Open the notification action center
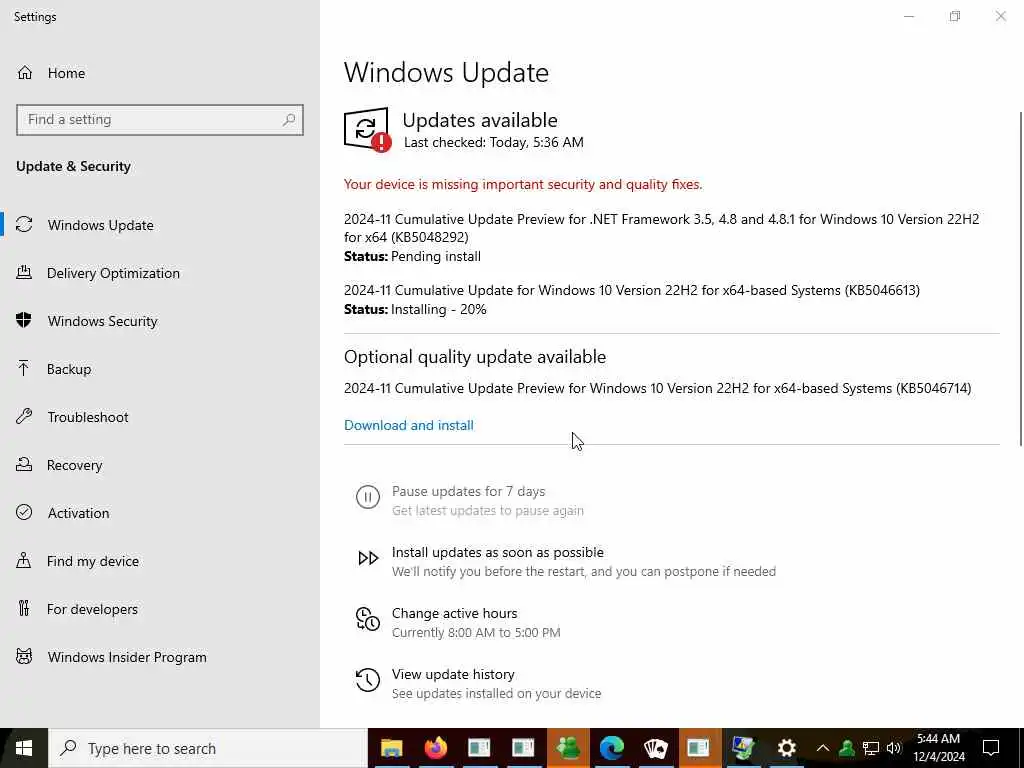Screen dimensions: 1024x768 tap(991, 748)
